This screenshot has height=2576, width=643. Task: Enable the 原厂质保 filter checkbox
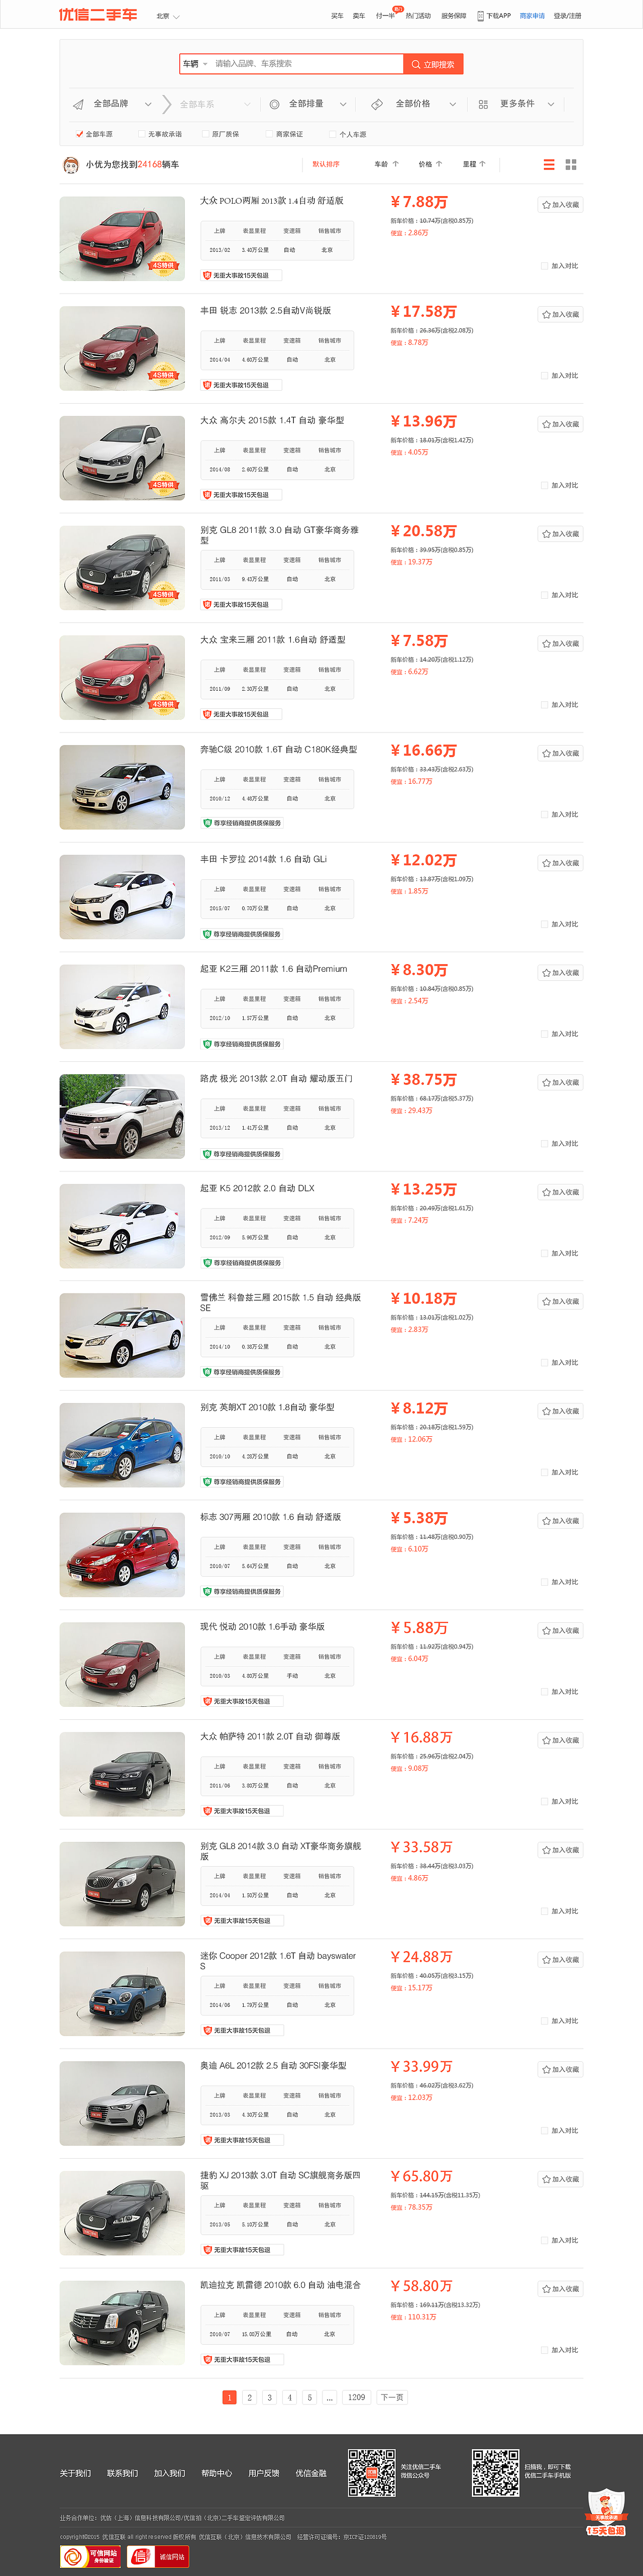[x=205, y=134]
